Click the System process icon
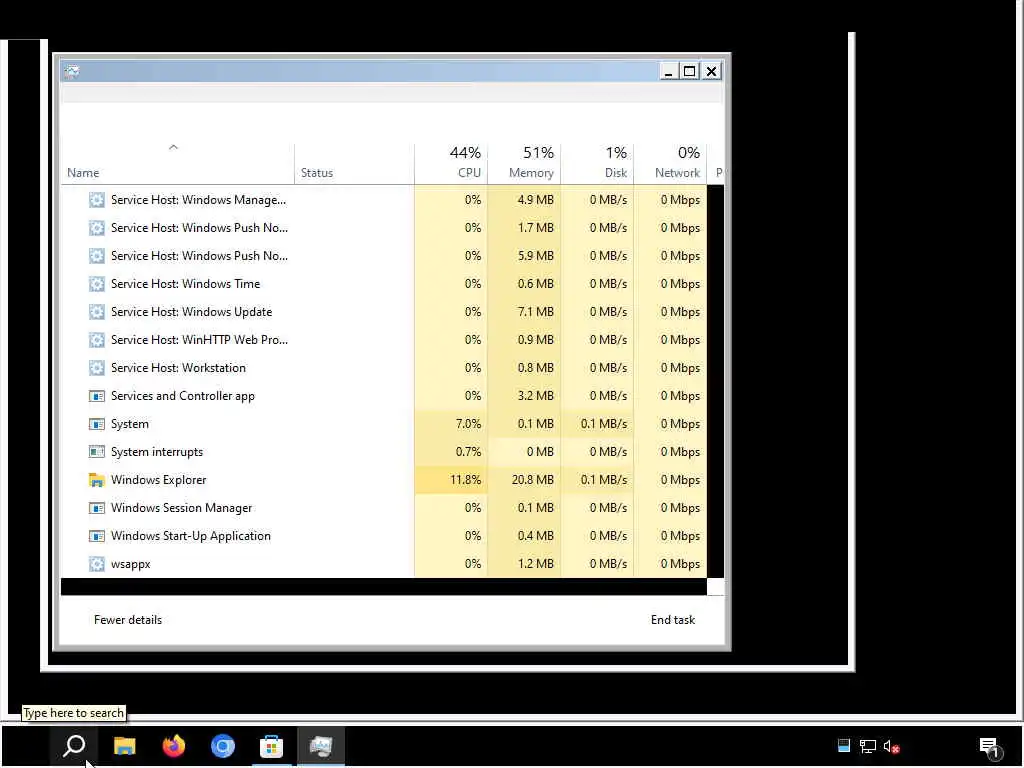Screen dimensions: 1024x768 97,424
